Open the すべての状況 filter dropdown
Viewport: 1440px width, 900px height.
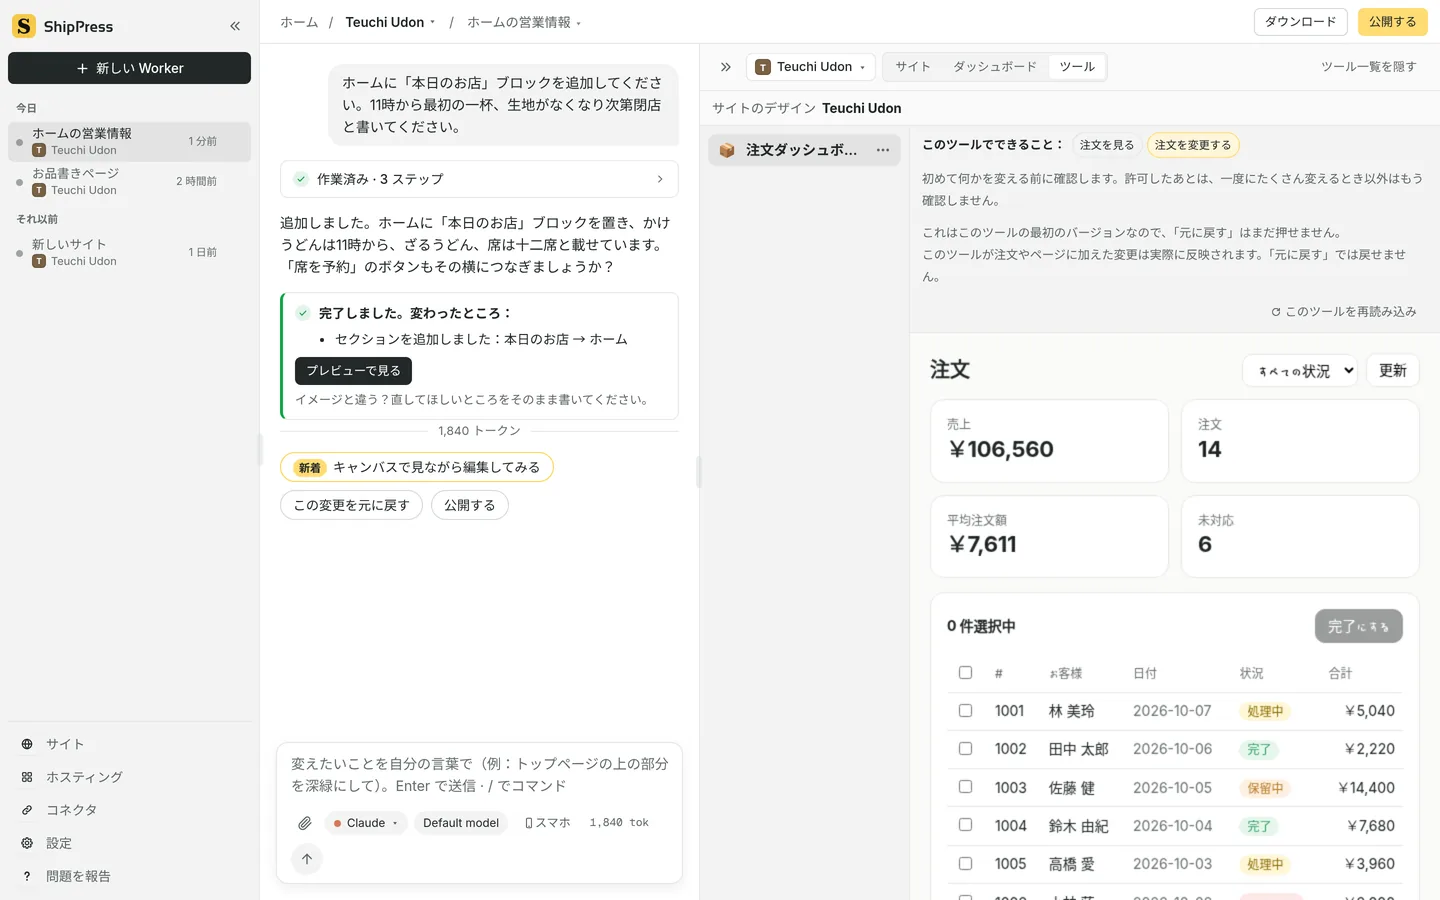coord(1300,371)
